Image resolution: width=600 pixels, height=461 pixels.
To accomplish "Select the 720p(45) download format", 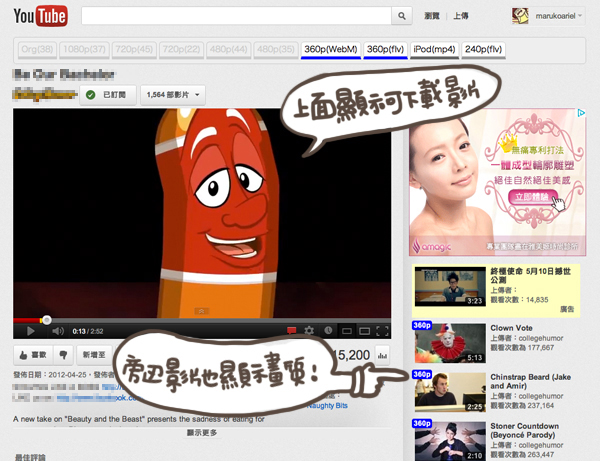I will pyautogui.click(x=134, y=50).
